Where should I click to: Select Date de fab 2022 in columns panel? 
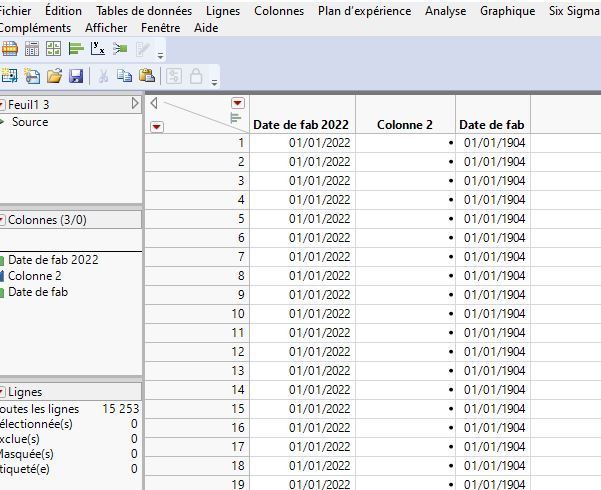(x=53, y=260)
